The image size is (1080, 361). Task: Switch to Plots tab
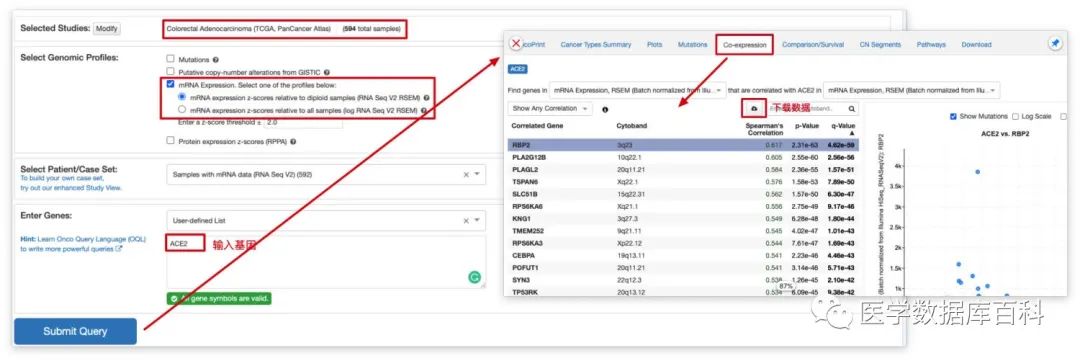coord(654,44)
